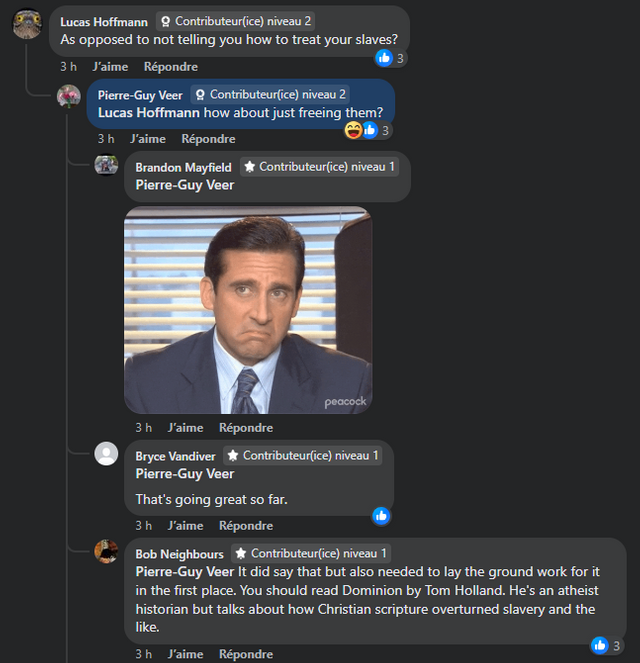Open Bryce Vandiver's default gray avatar
The image size is (640, 663).
(x=106, y=454)
